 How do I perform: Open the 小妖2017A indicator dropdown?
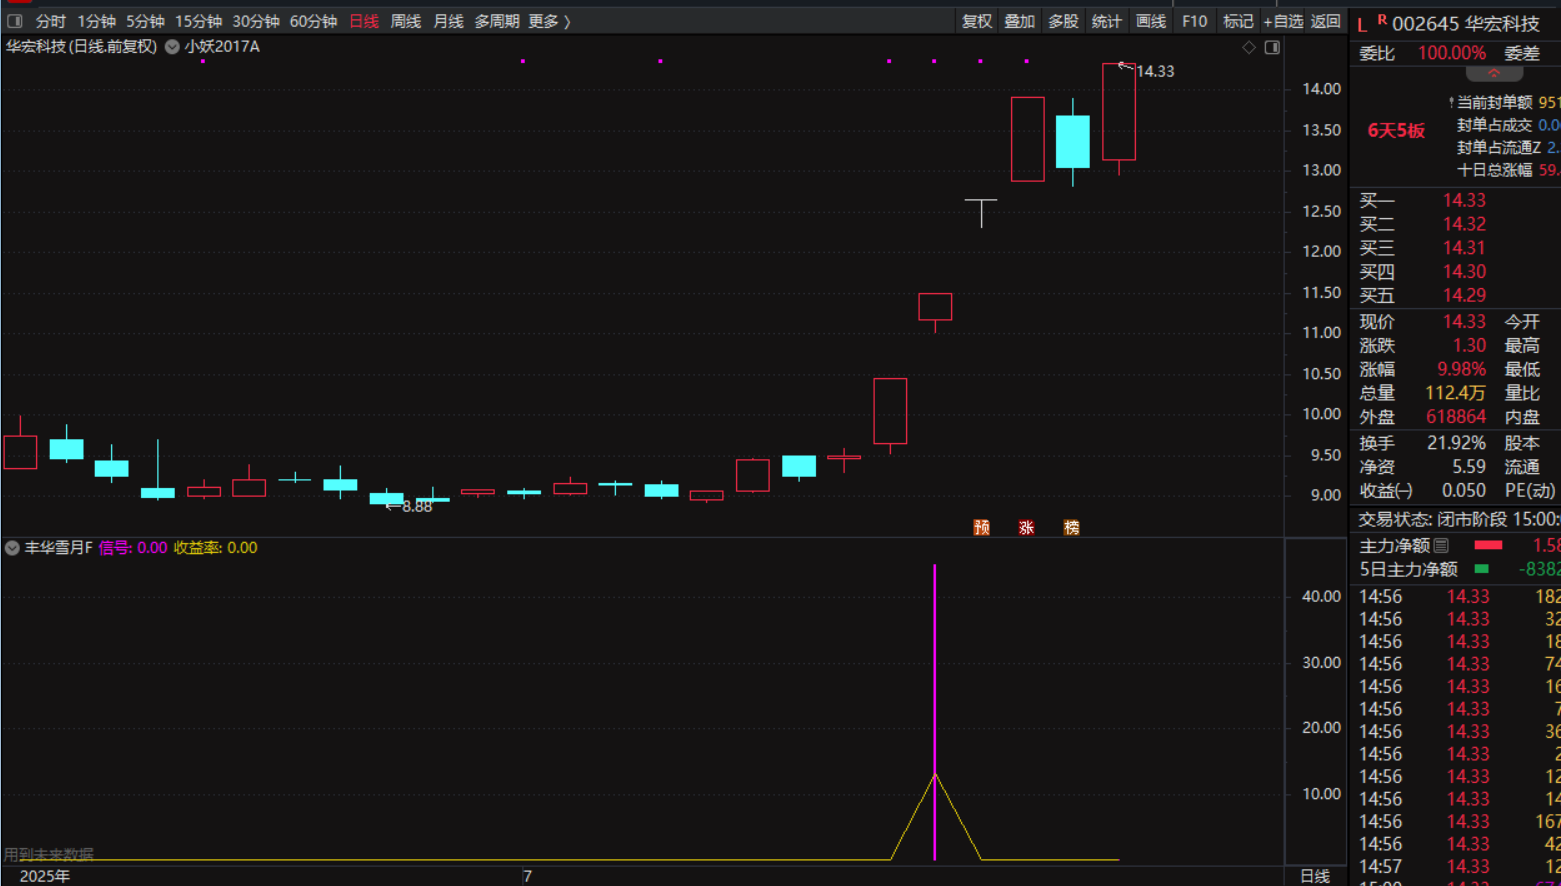click(172, 47)
